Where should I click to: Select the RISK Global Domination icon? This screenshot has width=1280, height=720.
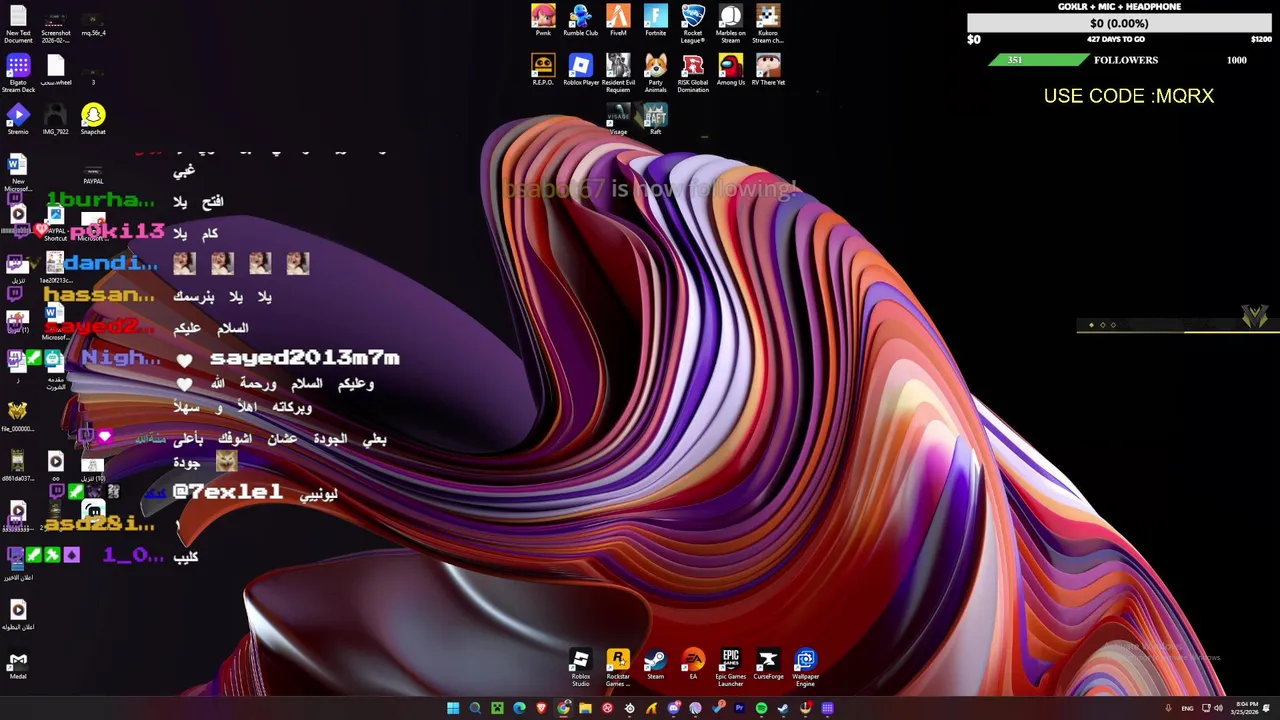(x=693, y=74)
